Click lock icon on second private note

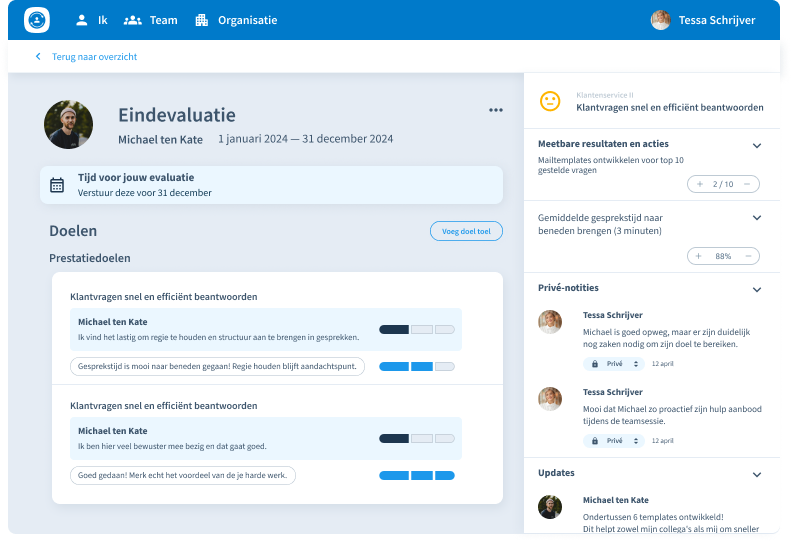click(595, 441)
